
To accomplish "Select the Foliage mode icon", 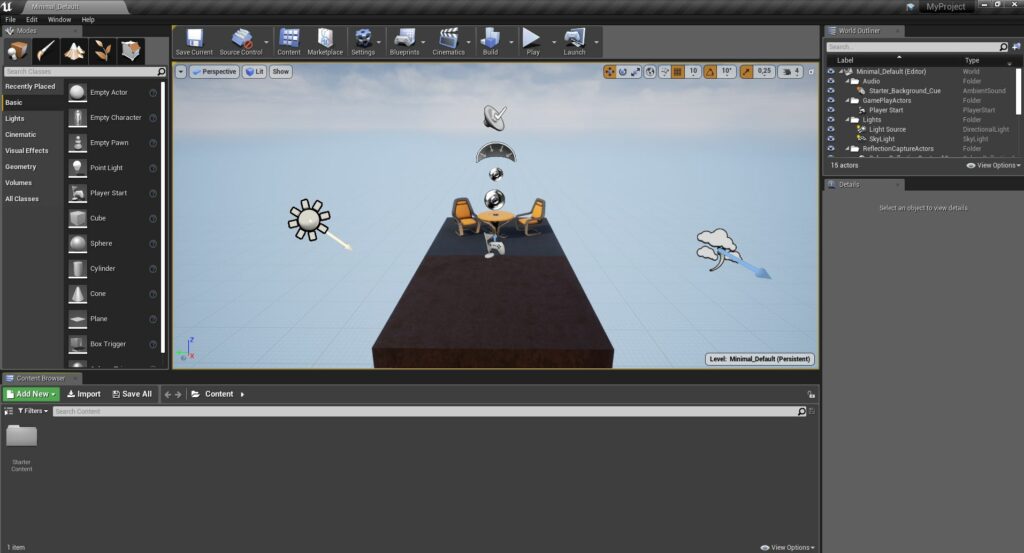I will point(103,51).
